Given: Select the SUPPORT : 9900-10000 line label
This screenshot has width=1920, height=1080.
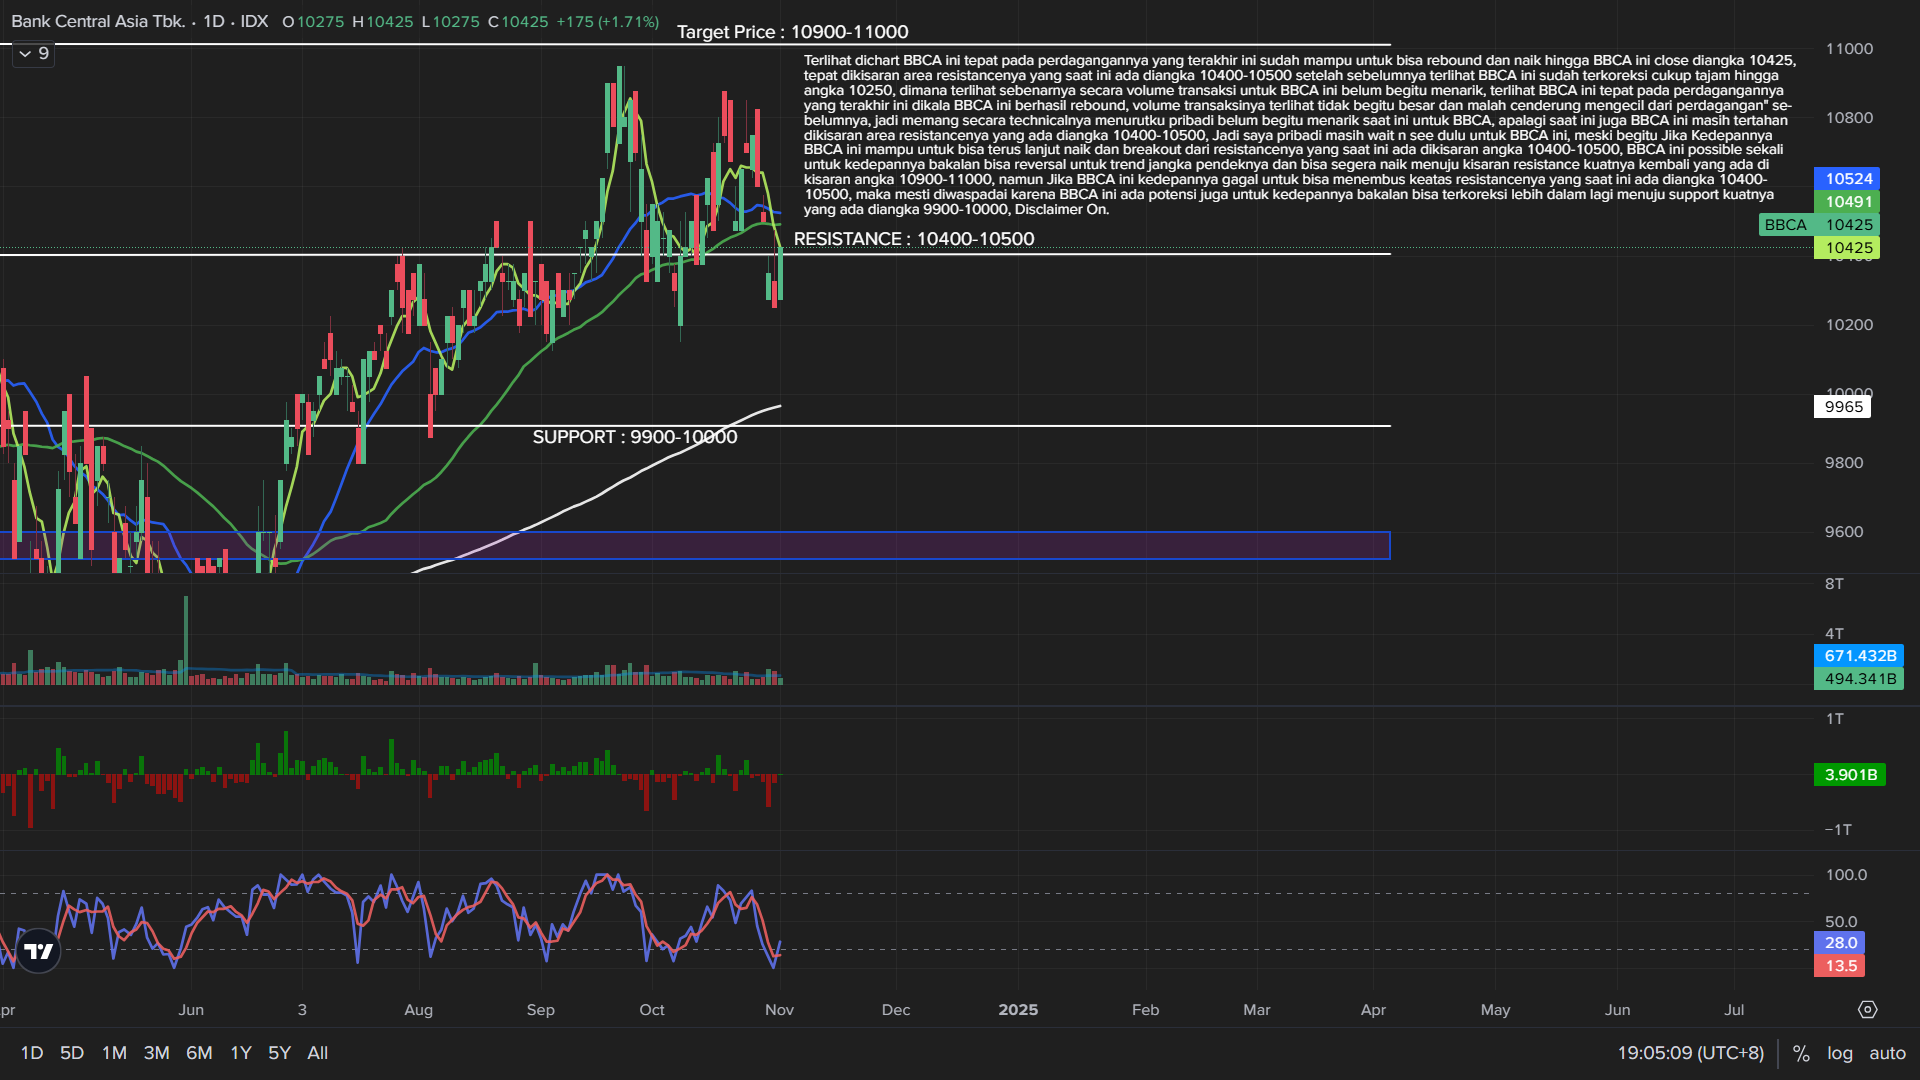Looking at the screenshot, I should click(x=634, y=437).
